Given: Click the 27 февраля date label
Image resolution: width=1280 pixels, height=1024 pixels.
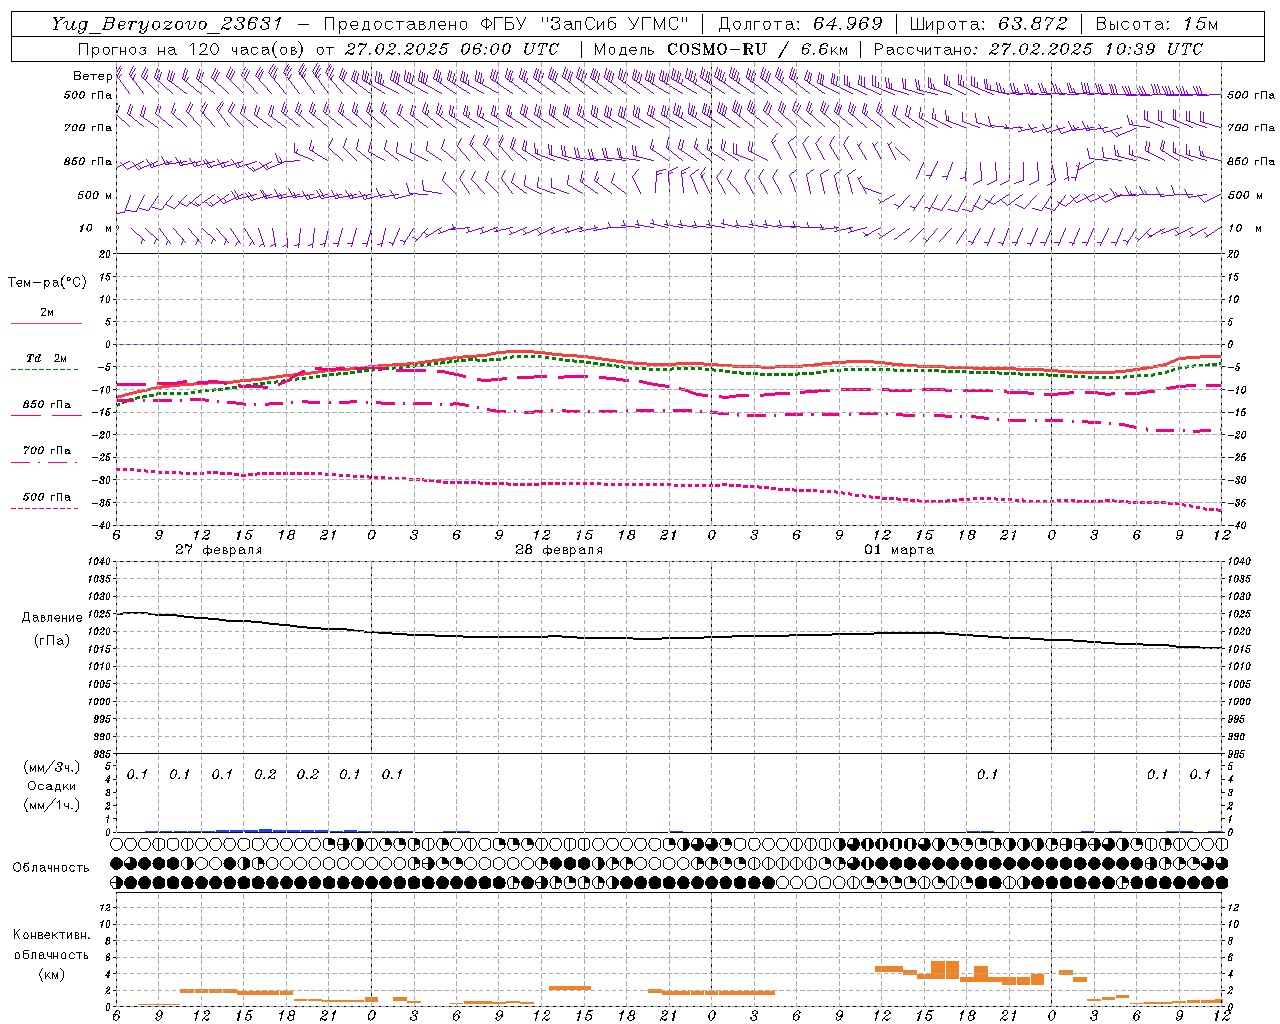Looking at the screenshot, I should [219, 550].
